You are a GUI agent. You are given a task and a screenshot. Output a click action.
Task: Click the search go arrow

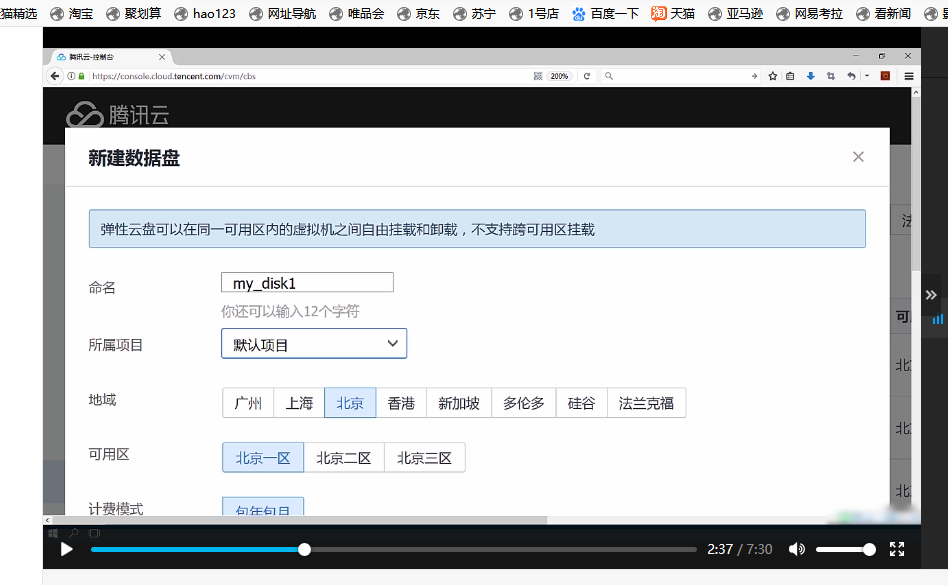[754, 76]
